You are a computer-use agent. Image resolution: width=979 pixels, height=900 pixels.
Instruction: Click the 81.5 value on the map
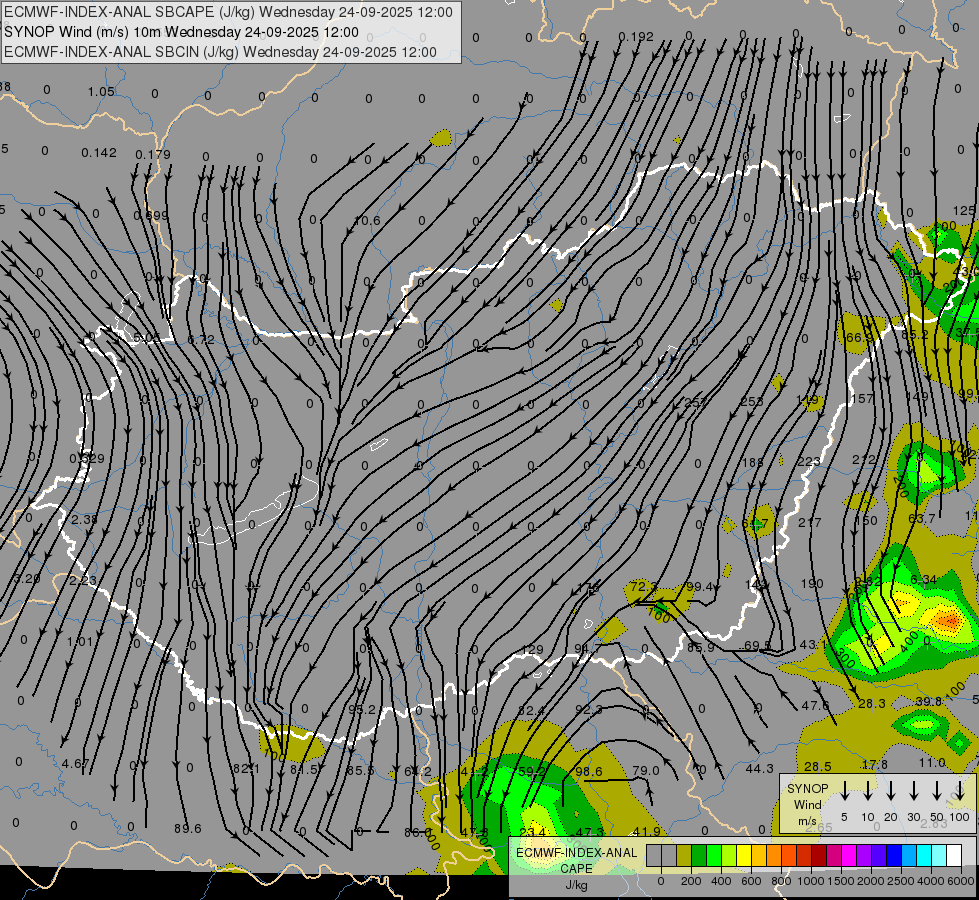304,769
